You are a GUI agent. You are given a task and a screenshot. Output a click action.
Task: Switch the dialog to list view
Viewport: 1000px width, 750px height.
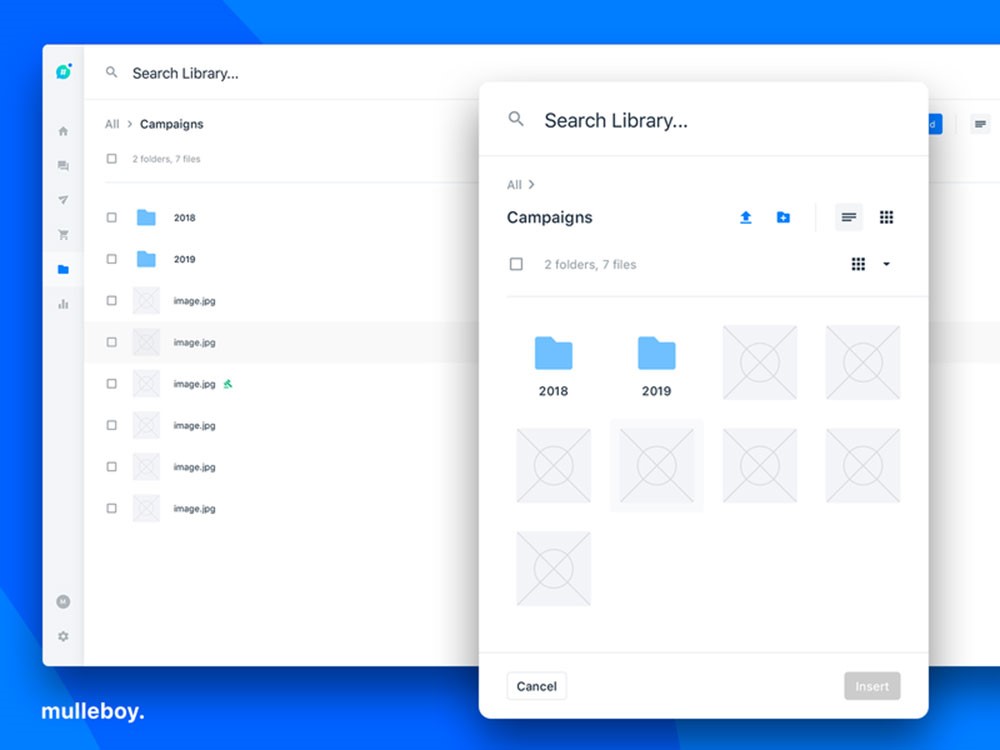pyautogui.click(x=849, y=217)
